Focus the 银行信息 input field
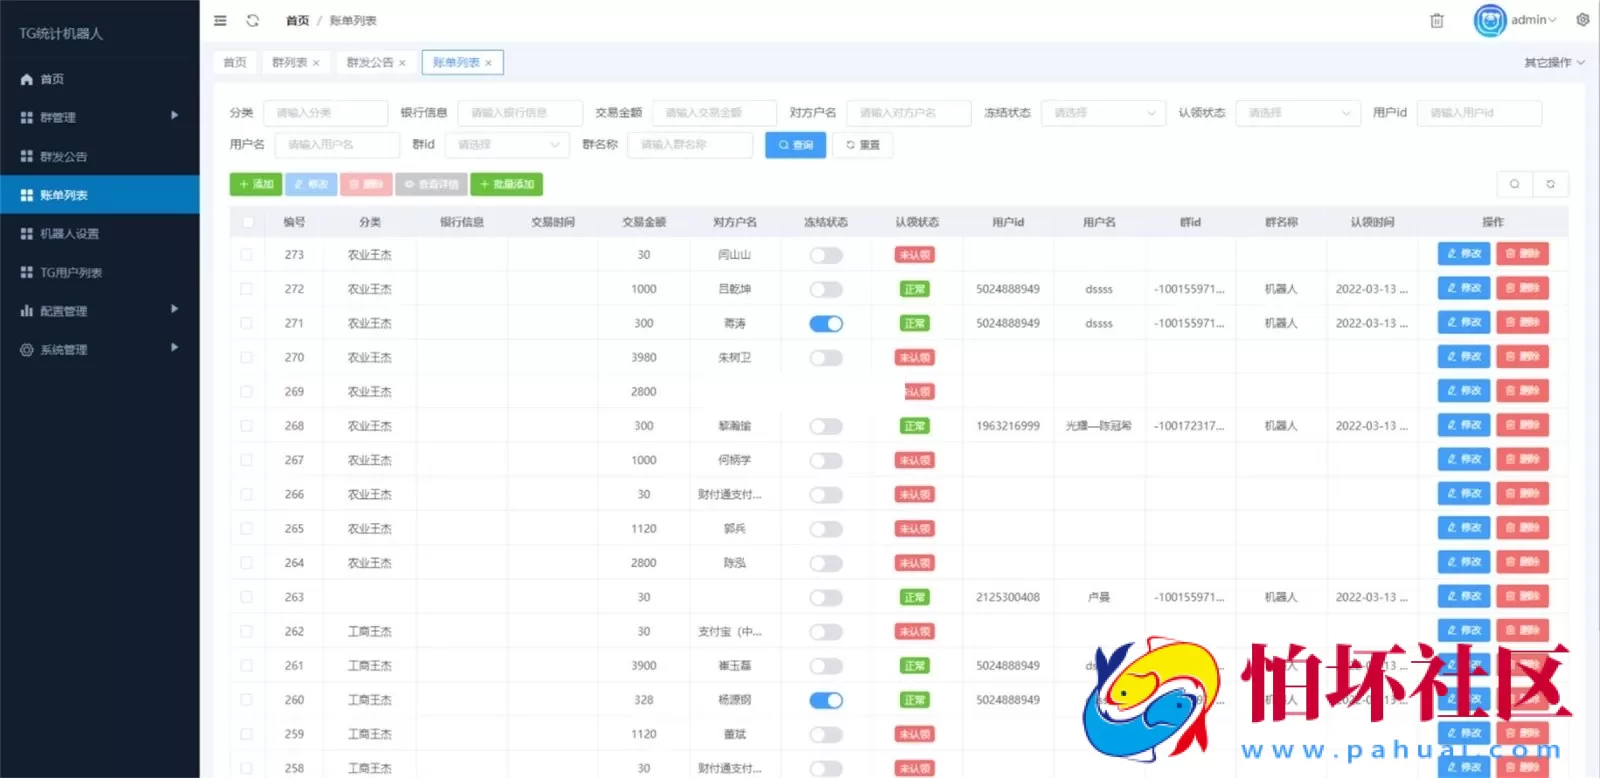The height and width of the screenshot is (778, 1600). [520, 113]
